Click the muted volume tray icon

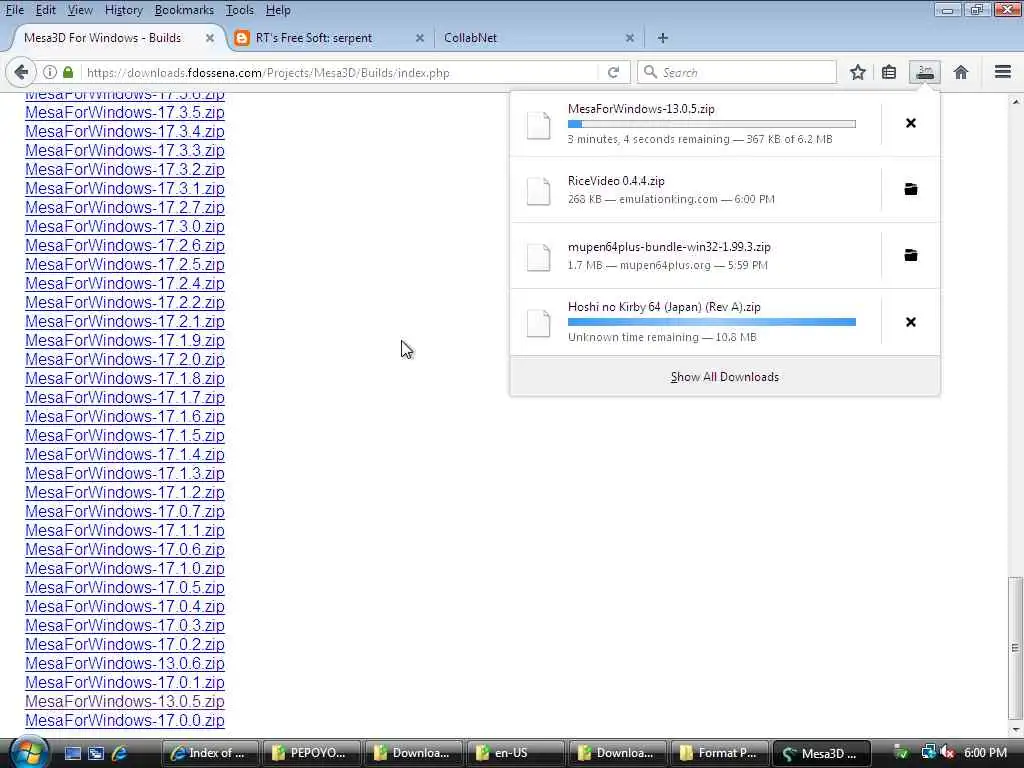tap(948, 752)
